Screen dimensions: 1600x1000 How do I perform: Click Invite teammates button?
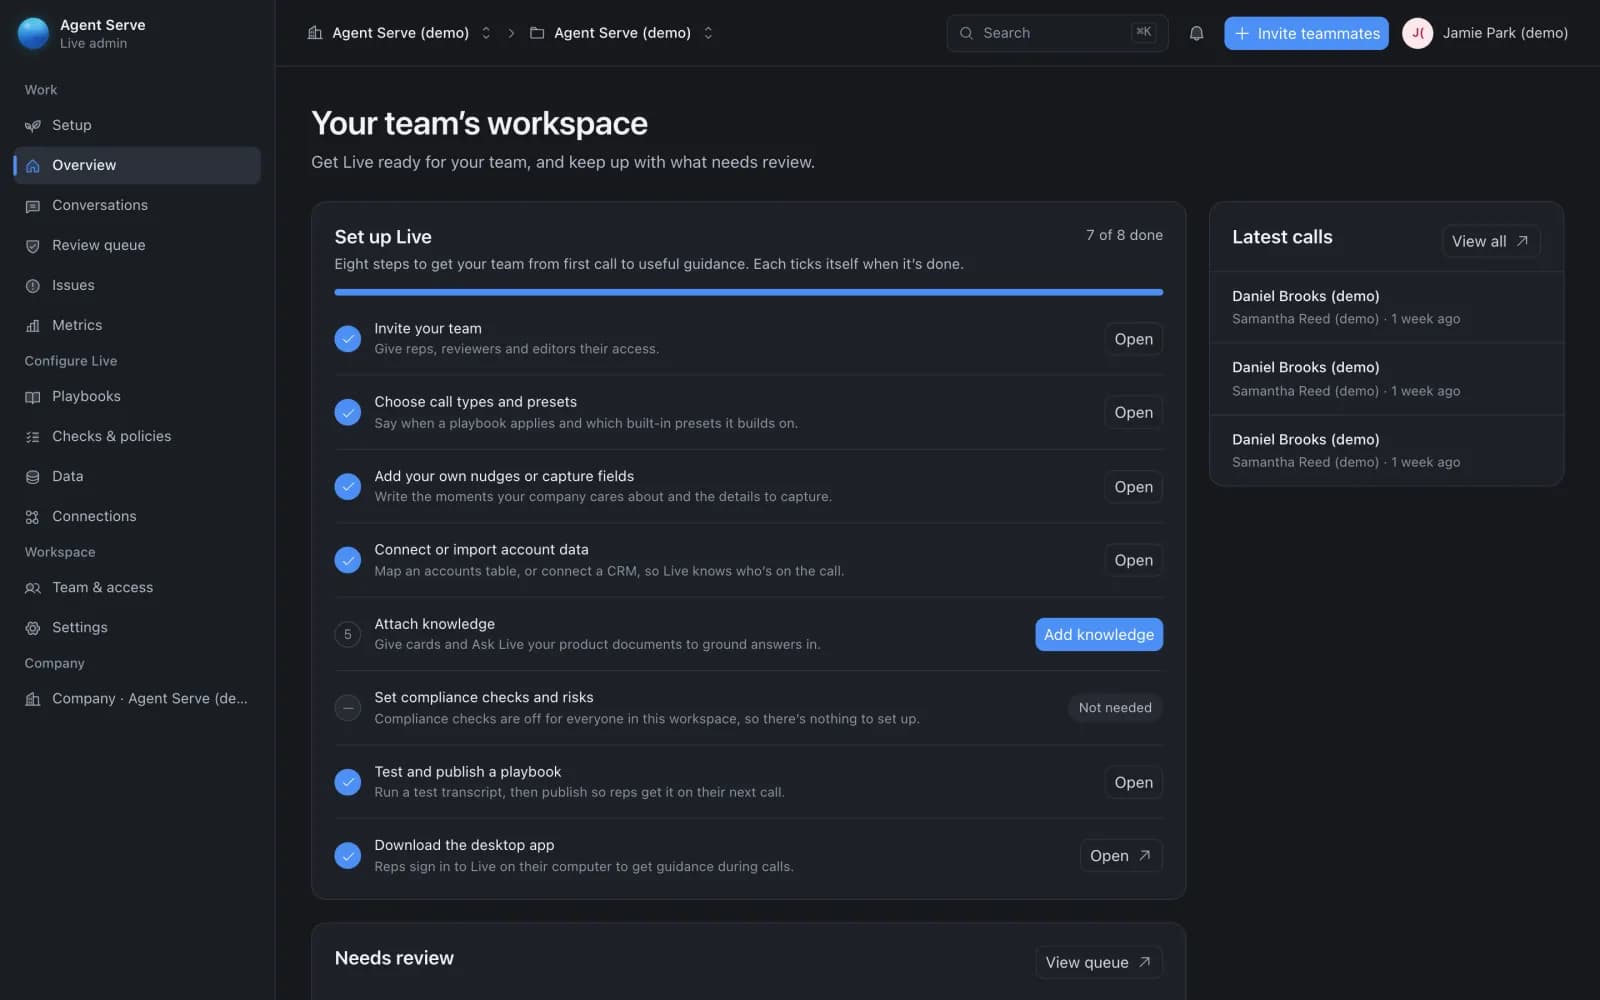click(1306, 33)
